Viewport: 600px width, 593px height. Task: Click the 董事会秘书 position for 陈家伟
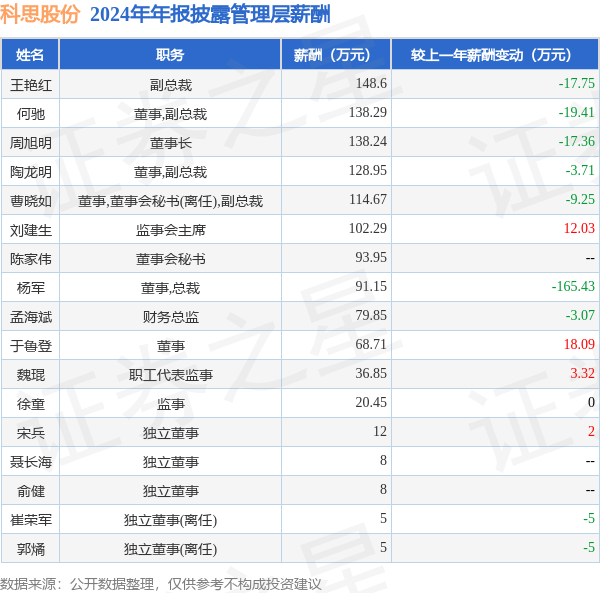[x=170, y=259]
